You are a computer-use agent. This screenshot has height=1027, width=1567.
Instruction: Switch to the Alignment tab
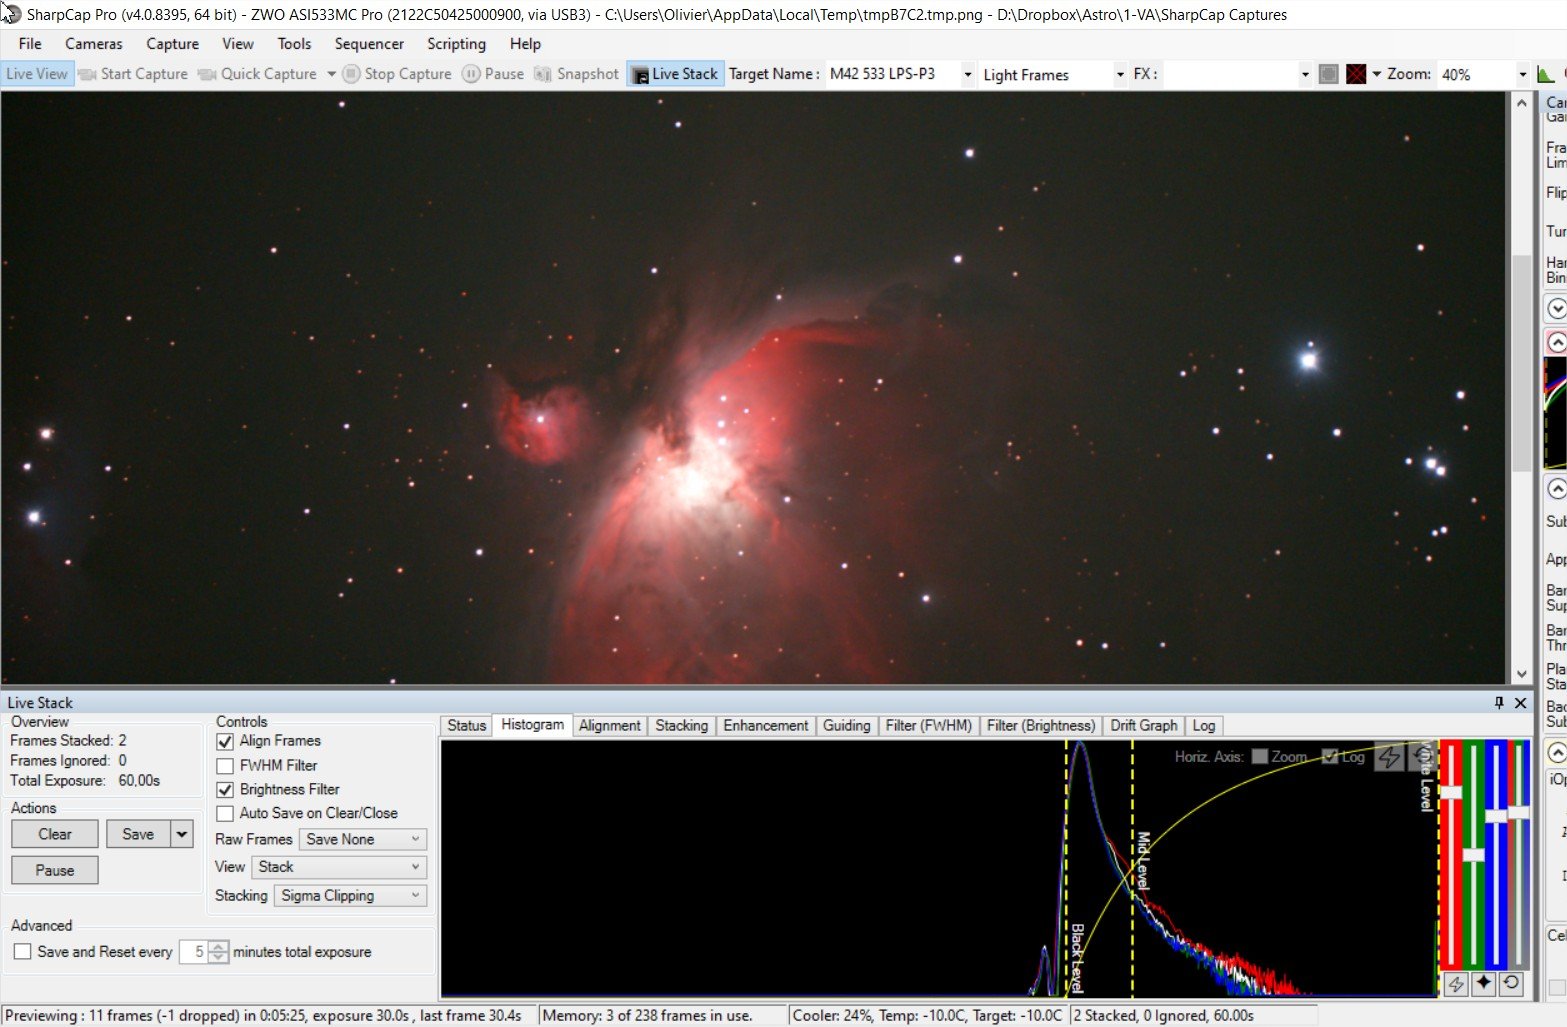pyautogui.click(x=609, y=726)
